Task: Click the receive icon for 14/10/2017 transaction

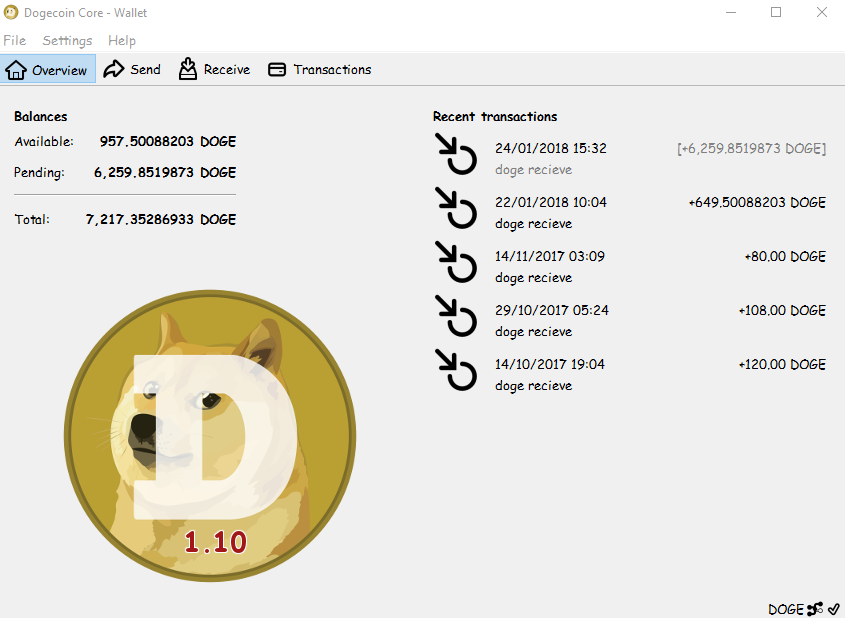Action: pos(456,370)
